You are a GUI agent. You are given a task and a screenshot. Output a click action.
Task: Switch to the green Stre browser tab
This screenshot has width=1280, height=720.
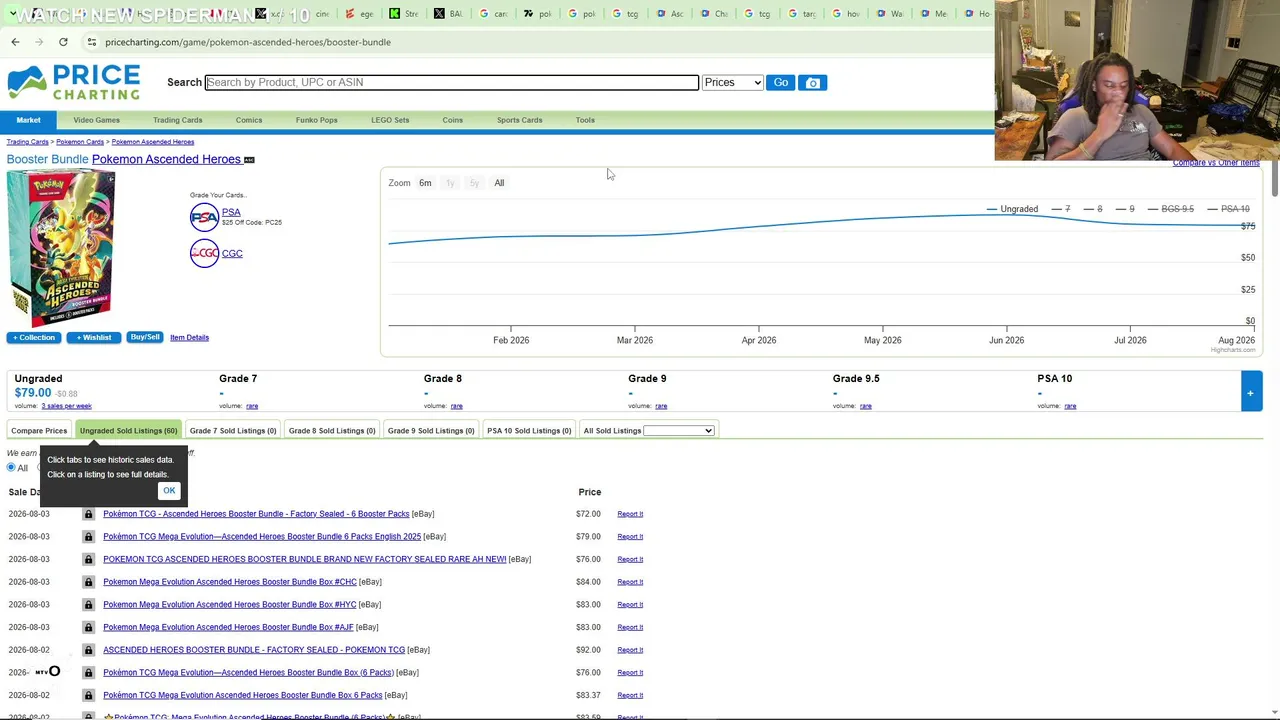[405, 14]
